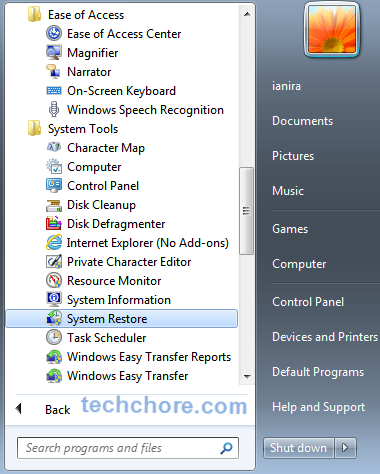The width and height of the screenshot is (380, 474).
Task: Launch Windows Easy Transfer Reports by label
Action: (x=149, y=357)
